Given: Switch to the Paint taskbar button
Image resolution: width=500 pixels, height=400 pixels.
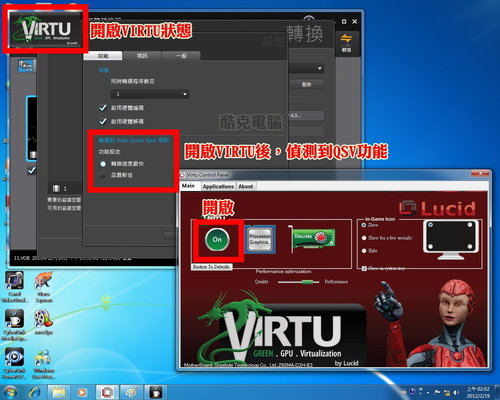Looking at the screenshot, I should 131,392.
